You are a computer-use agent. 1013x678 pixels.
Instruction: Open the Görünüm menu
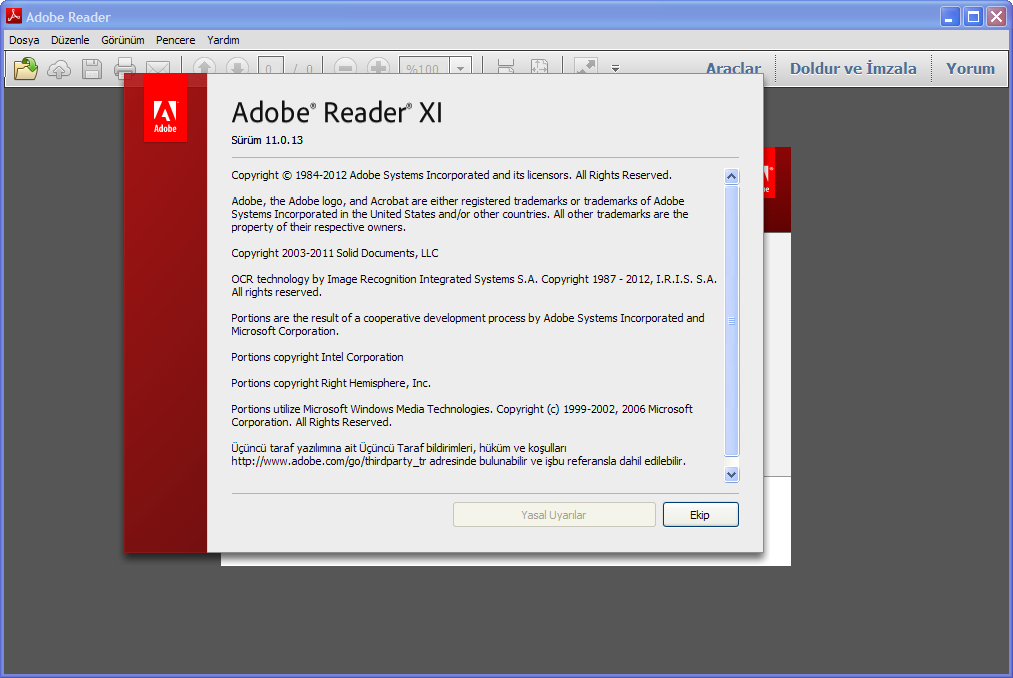point(123,40)
